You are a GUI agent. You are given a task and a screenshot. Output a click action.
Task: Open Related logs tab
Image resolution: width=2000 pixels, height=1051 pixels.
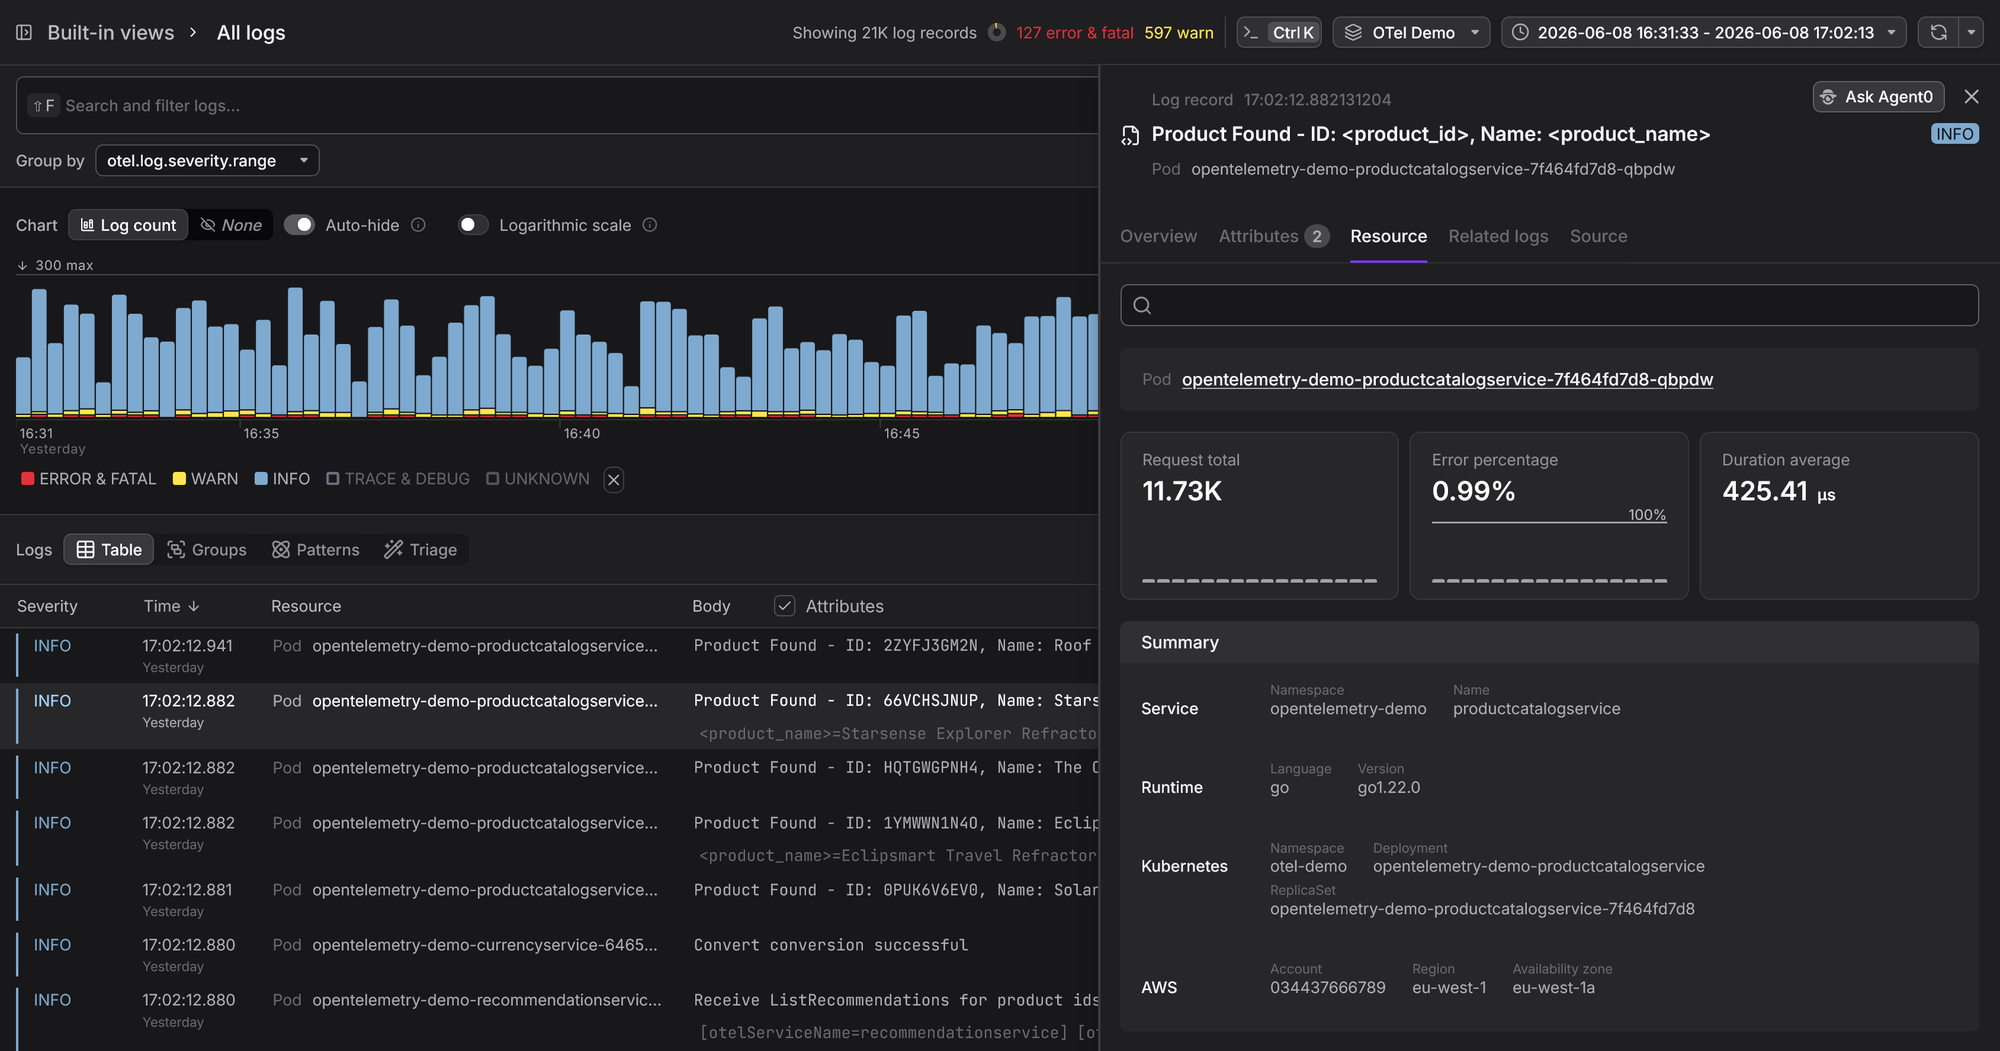(1498, 236)
